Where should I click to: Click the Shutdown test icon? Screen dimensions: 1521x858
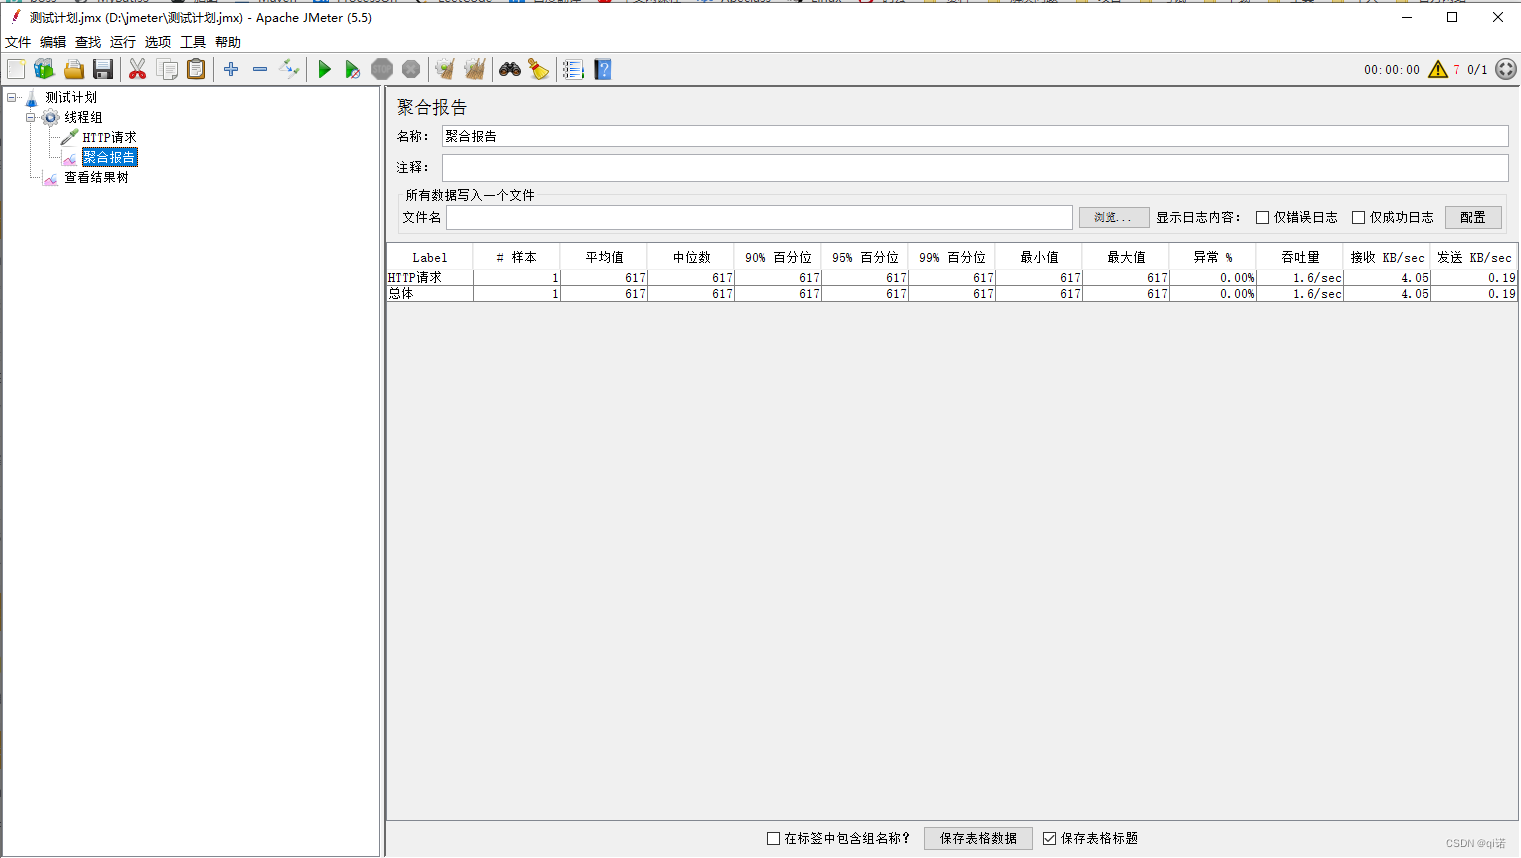click(x=411, y=69)
